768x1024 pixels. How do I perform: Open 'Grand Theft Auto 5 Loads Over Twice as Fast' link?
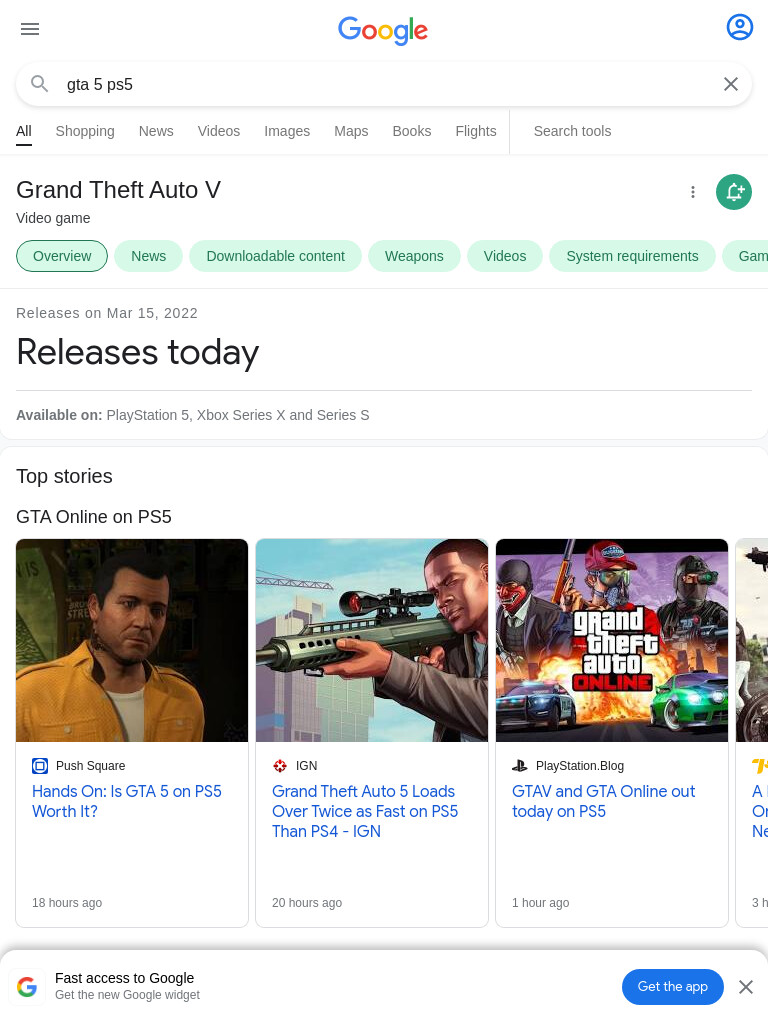[x=365, y=811]
